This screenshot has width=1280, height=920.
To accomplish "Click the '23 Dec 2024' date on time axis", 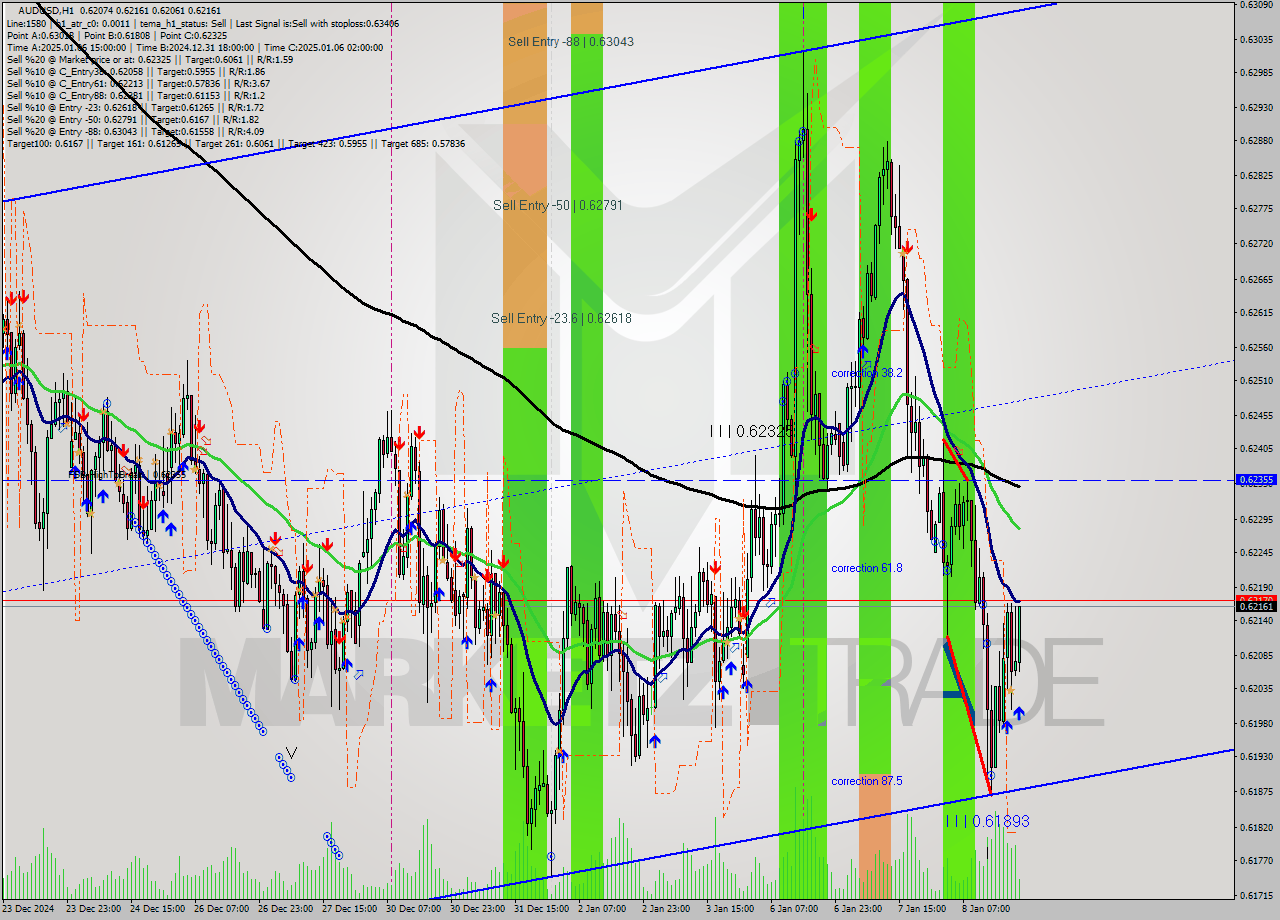I will pyautogui.click(x=29, y=909).
